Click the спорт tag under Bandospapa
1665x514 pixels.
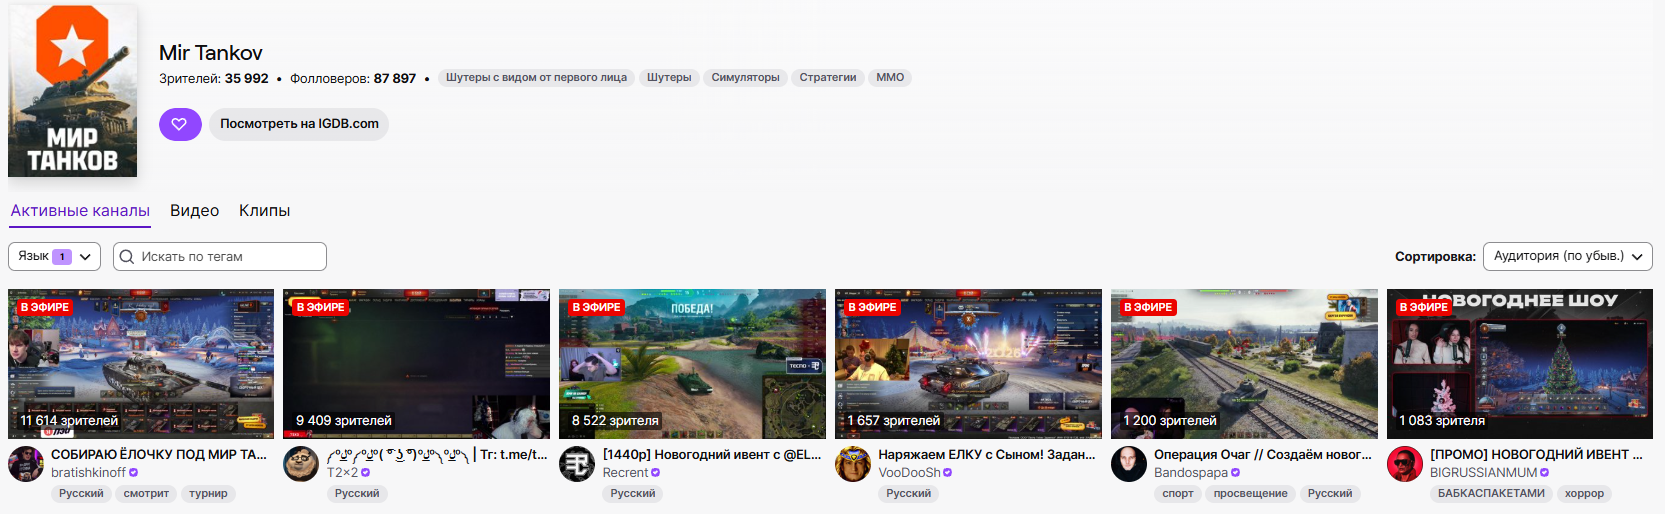click(1178, 493)
